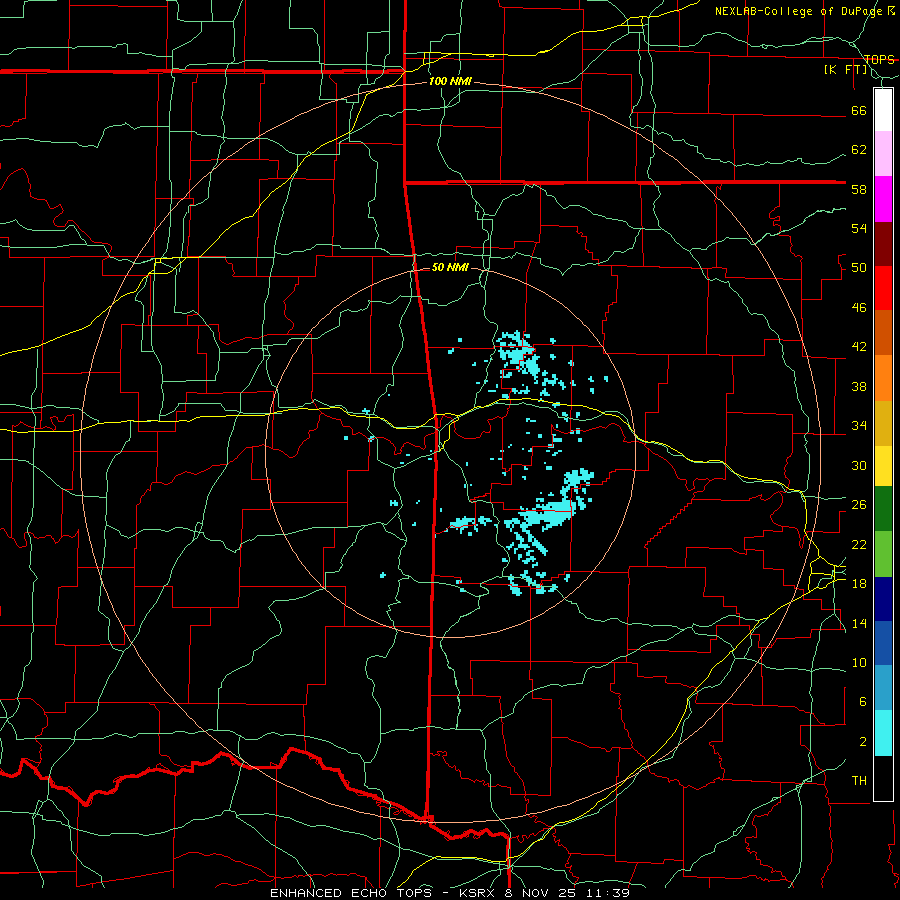Screen dimensions: 900x900
Task: Click the "58" legend label
Action: 859,189
